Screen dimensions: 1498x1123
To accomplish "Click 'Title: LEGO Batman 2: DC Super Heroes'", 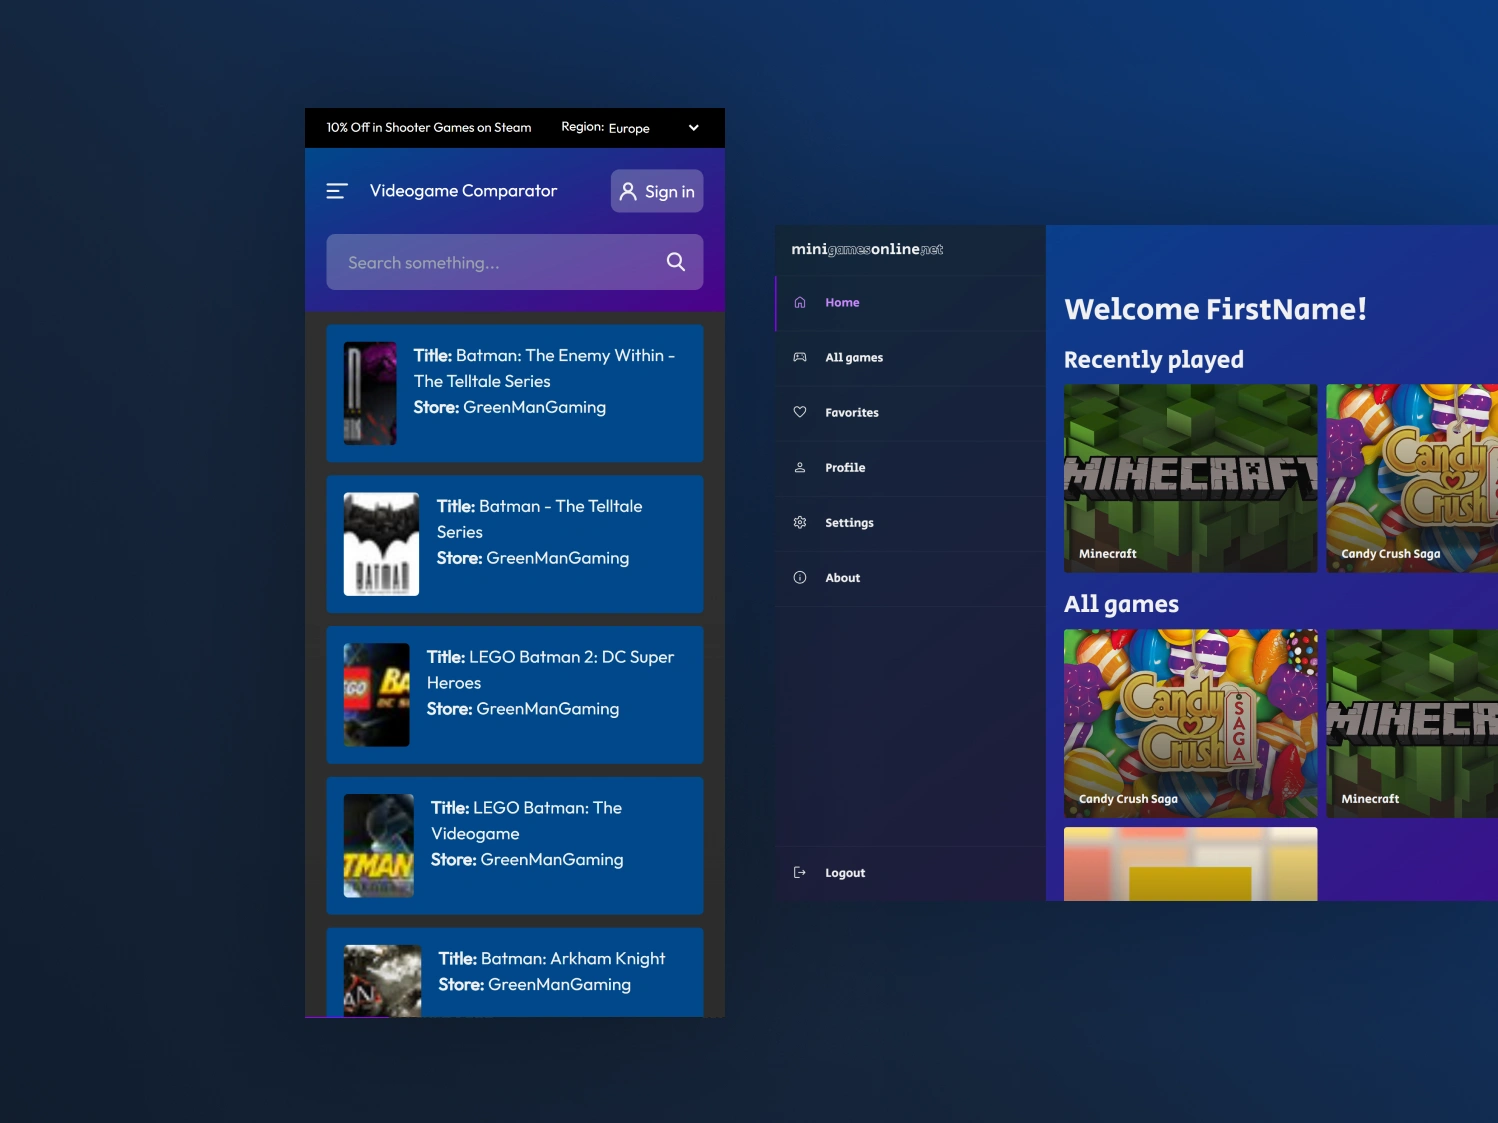I will pos(550,670).
